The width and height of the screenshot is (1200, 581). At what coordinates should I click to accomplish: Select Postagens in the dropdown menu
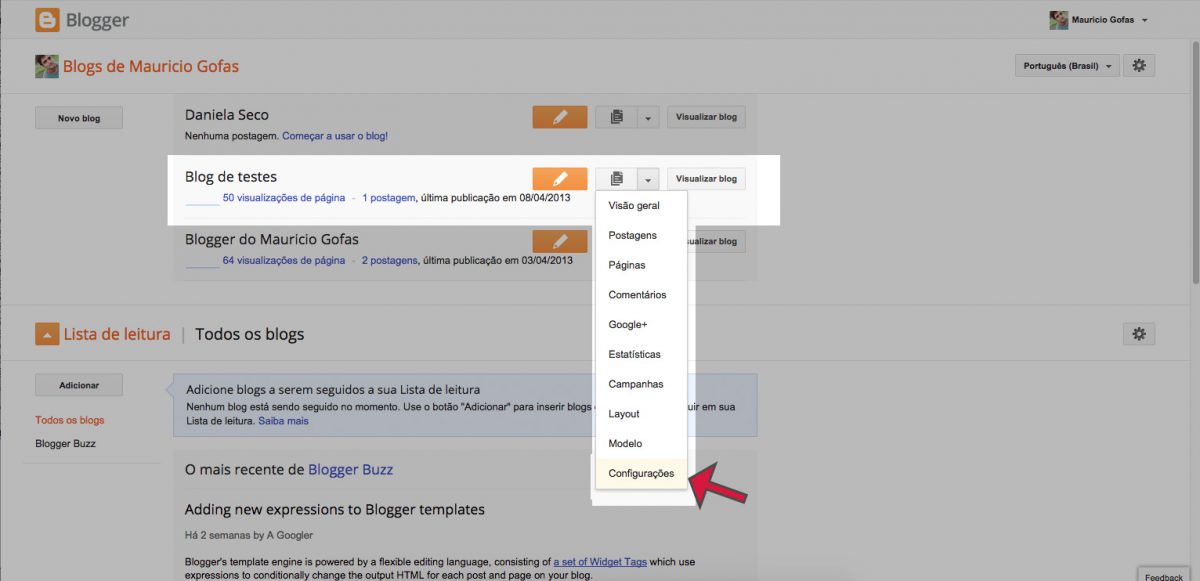pos(641,236)
